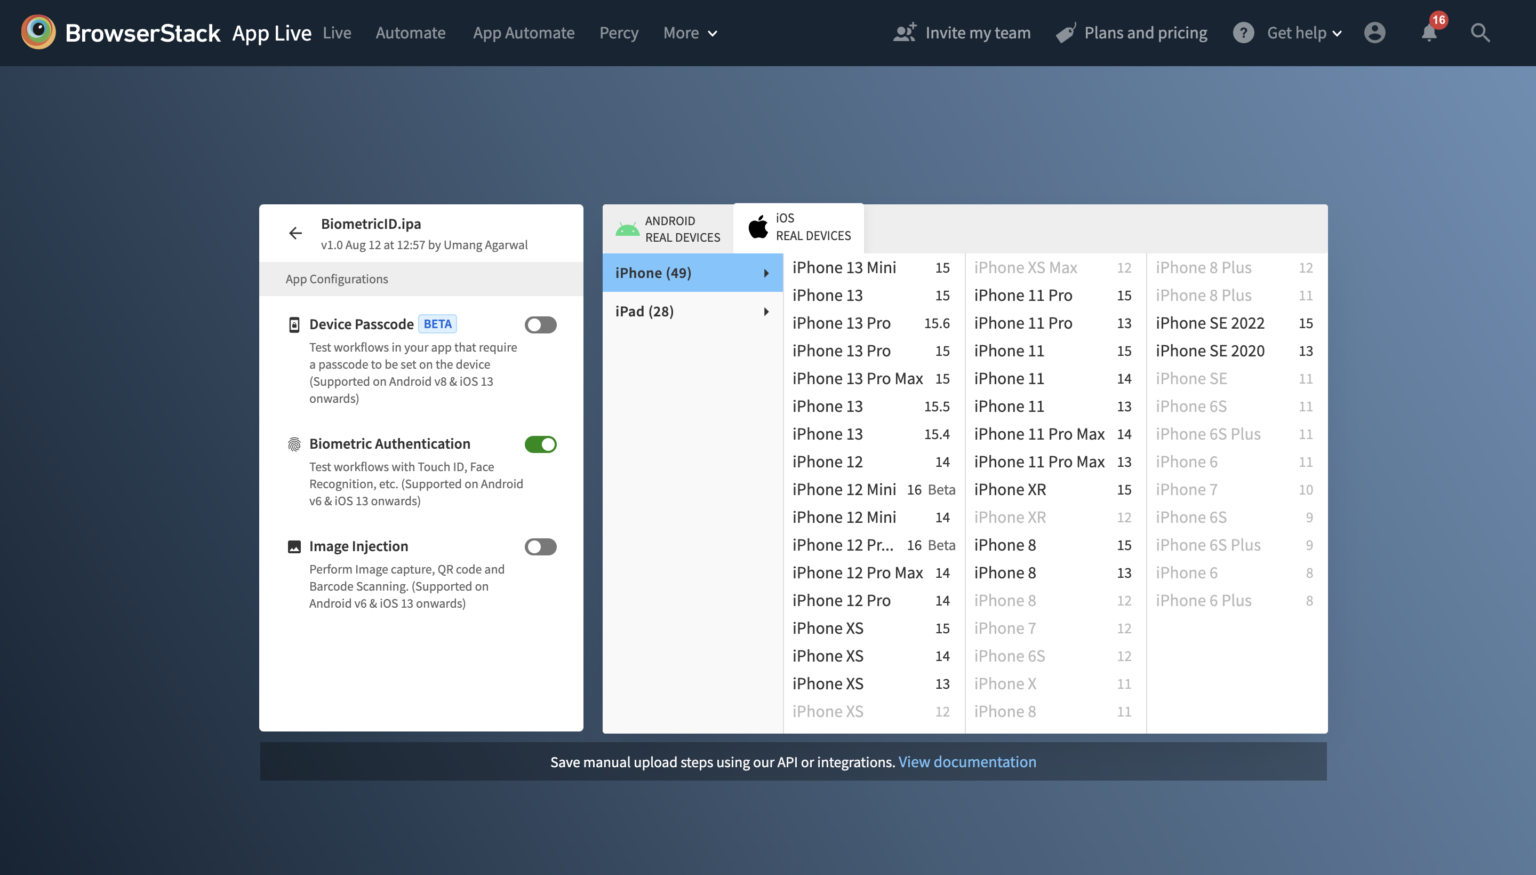Image resolution: width=1536 pixels, height=875 pixels.
Task: Click the back arrow beside BiometricID.ipa
Action: point(295,233)
